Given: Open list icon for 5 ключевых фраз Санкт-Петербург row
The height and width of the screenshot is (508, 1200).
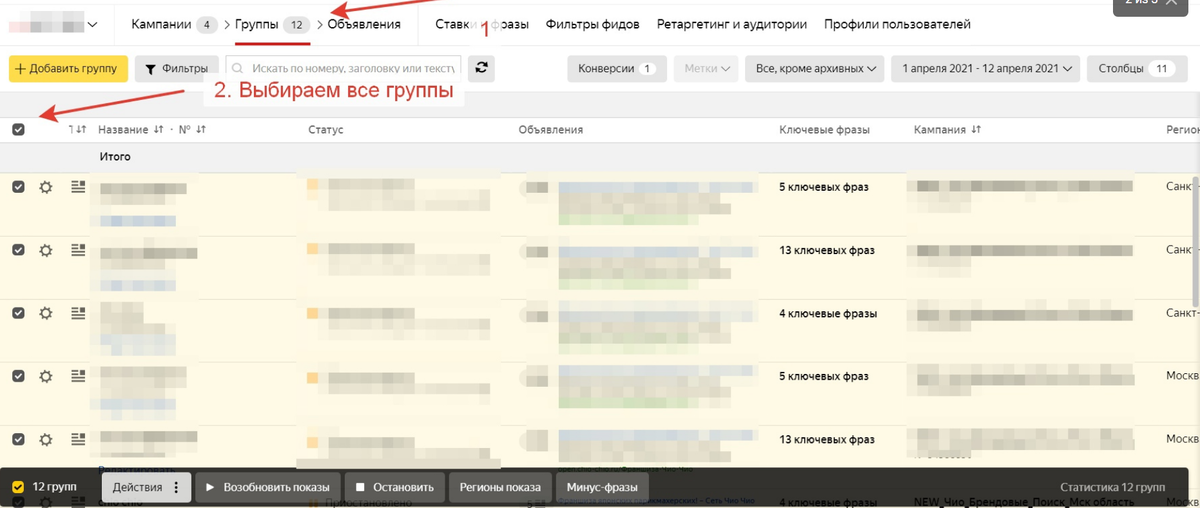Looking at the screenshot, I should tap(79, 187).
